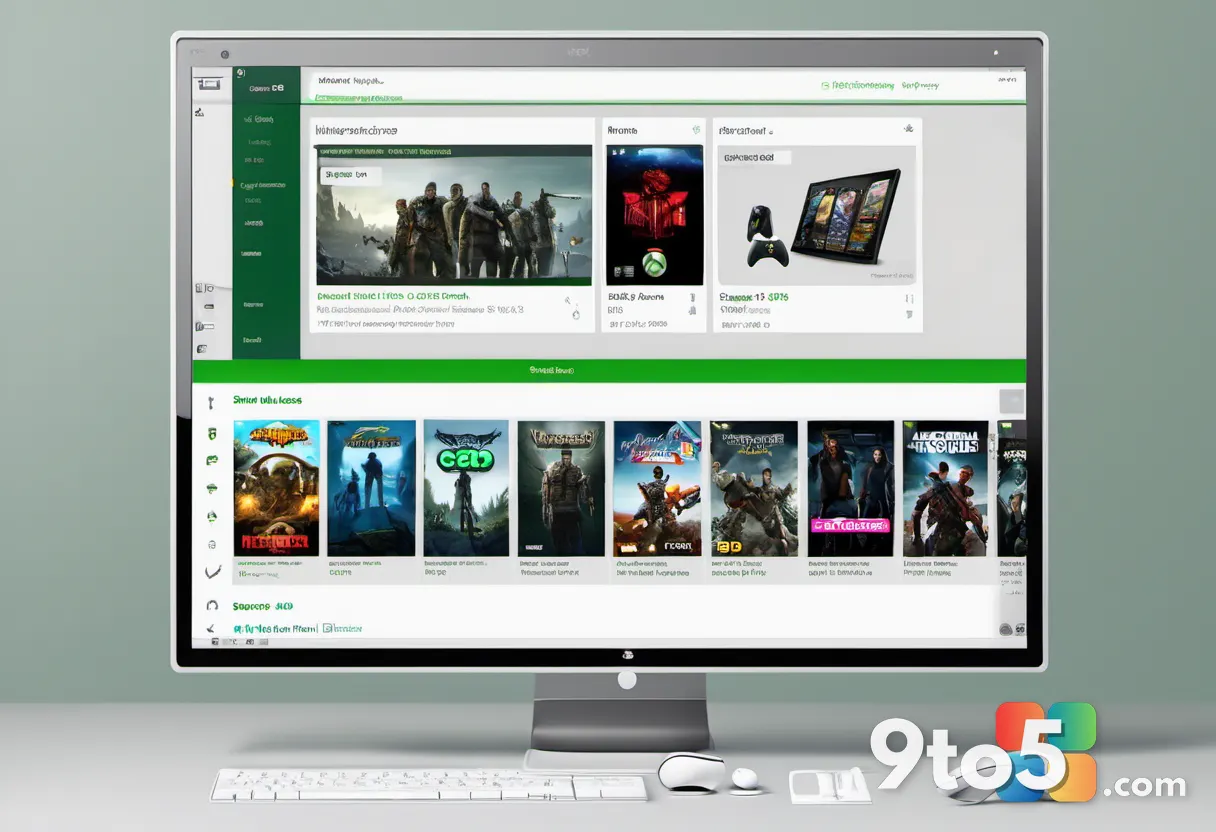Click the green checkbox icon beside the top-right green link
This screenshot has height=832, width=1216.
(825, 86)
